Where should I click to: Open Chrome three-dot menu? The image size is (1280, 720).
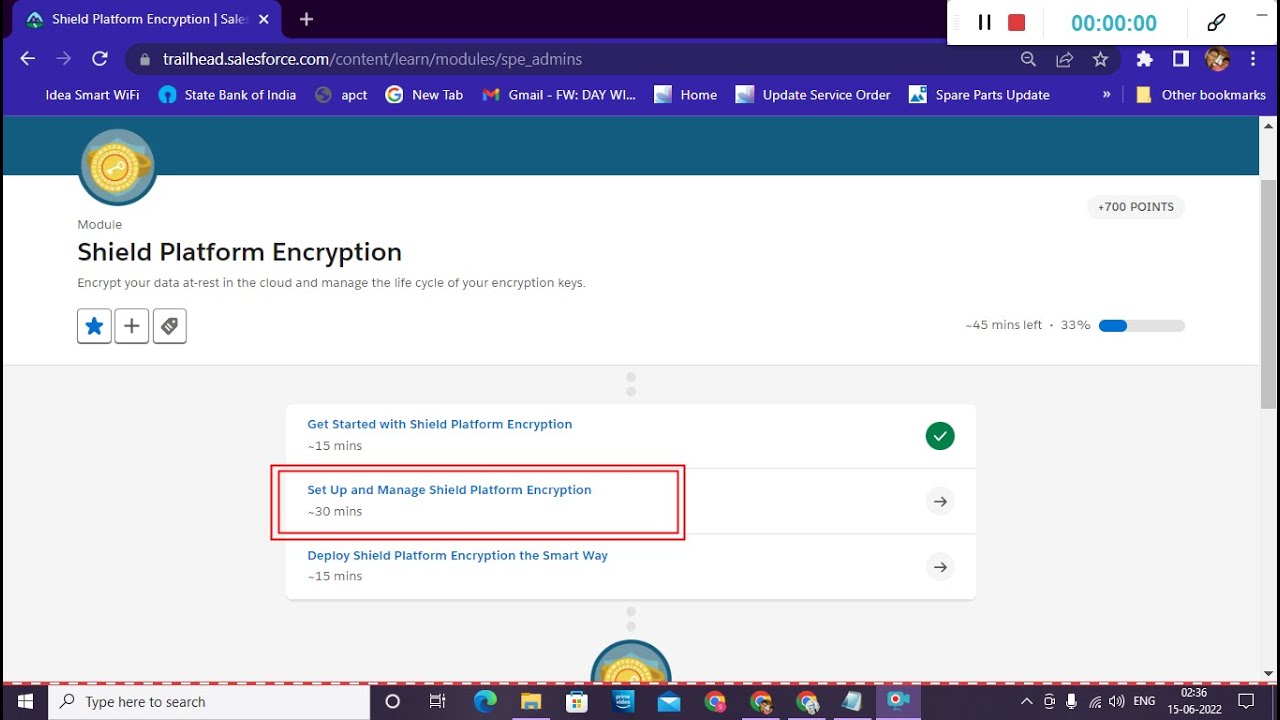[x=1253, y=59]
